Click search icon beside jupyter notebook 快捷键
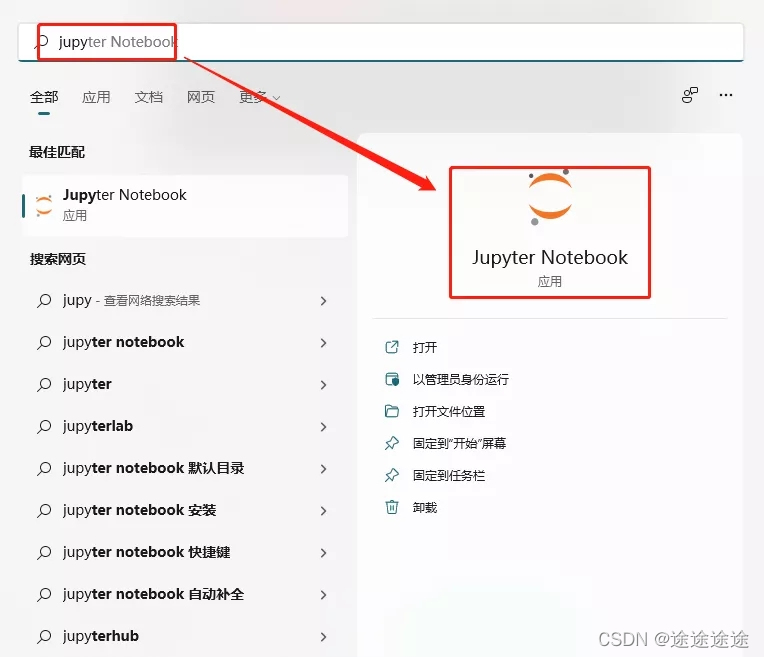 click(x=44, y=552)
